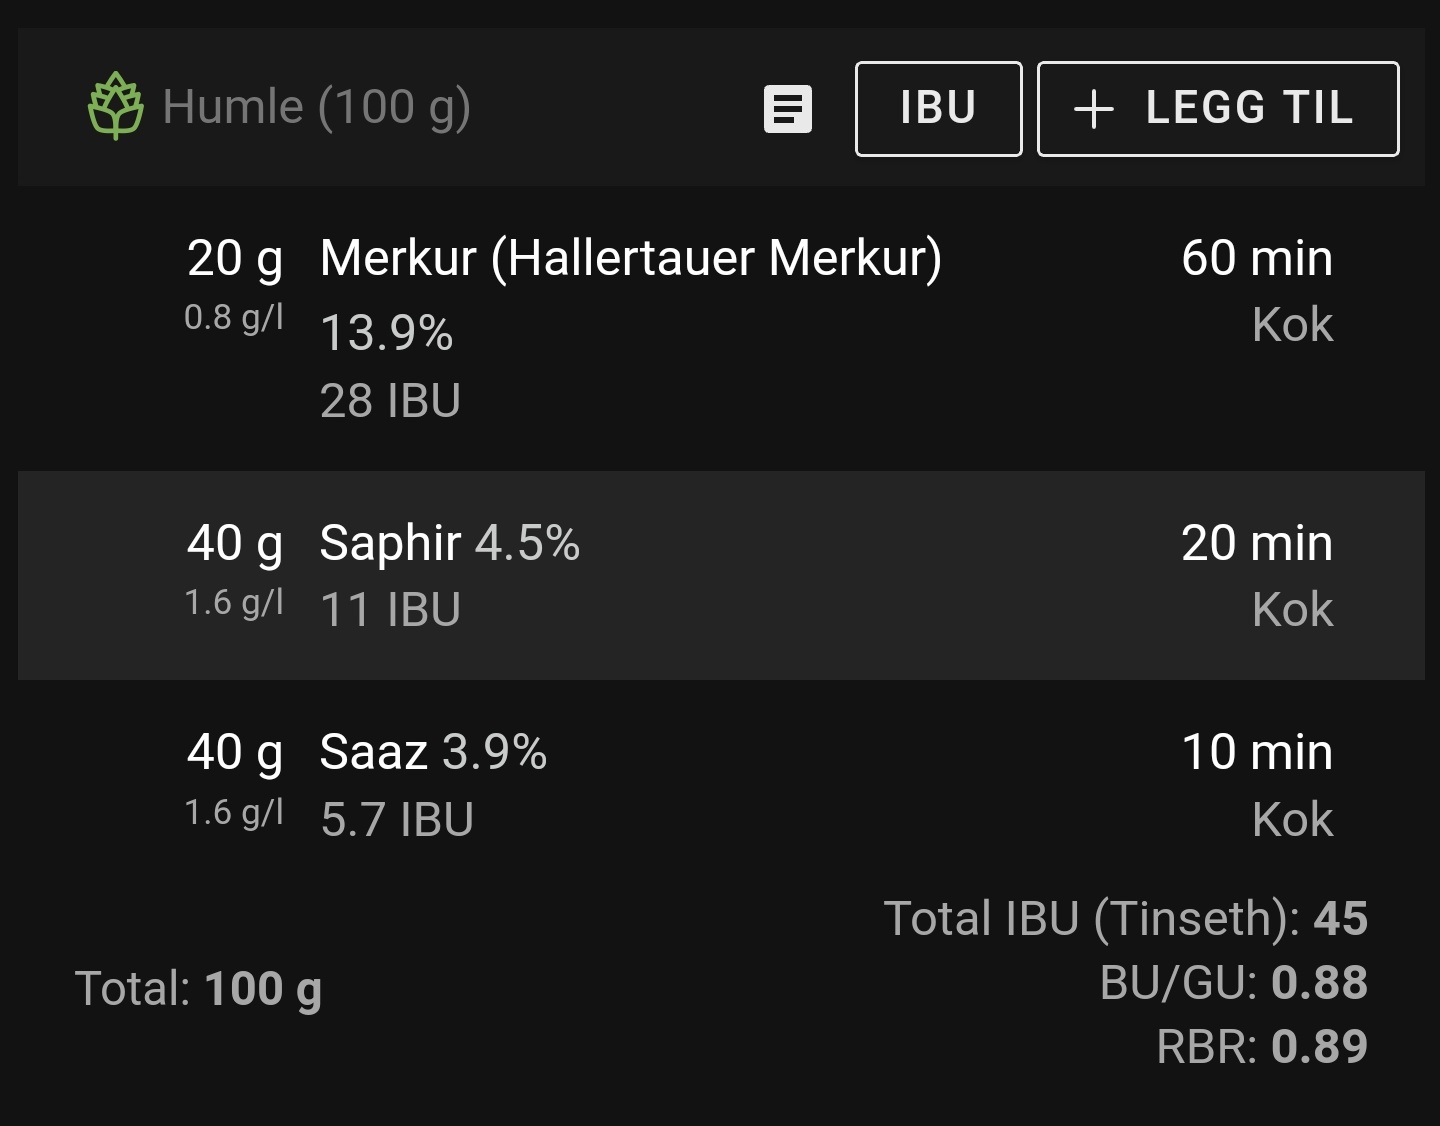Select the Saaz 3.9% hop entry
This screenshot has height=1126, width=1440.
coord(721,785)
